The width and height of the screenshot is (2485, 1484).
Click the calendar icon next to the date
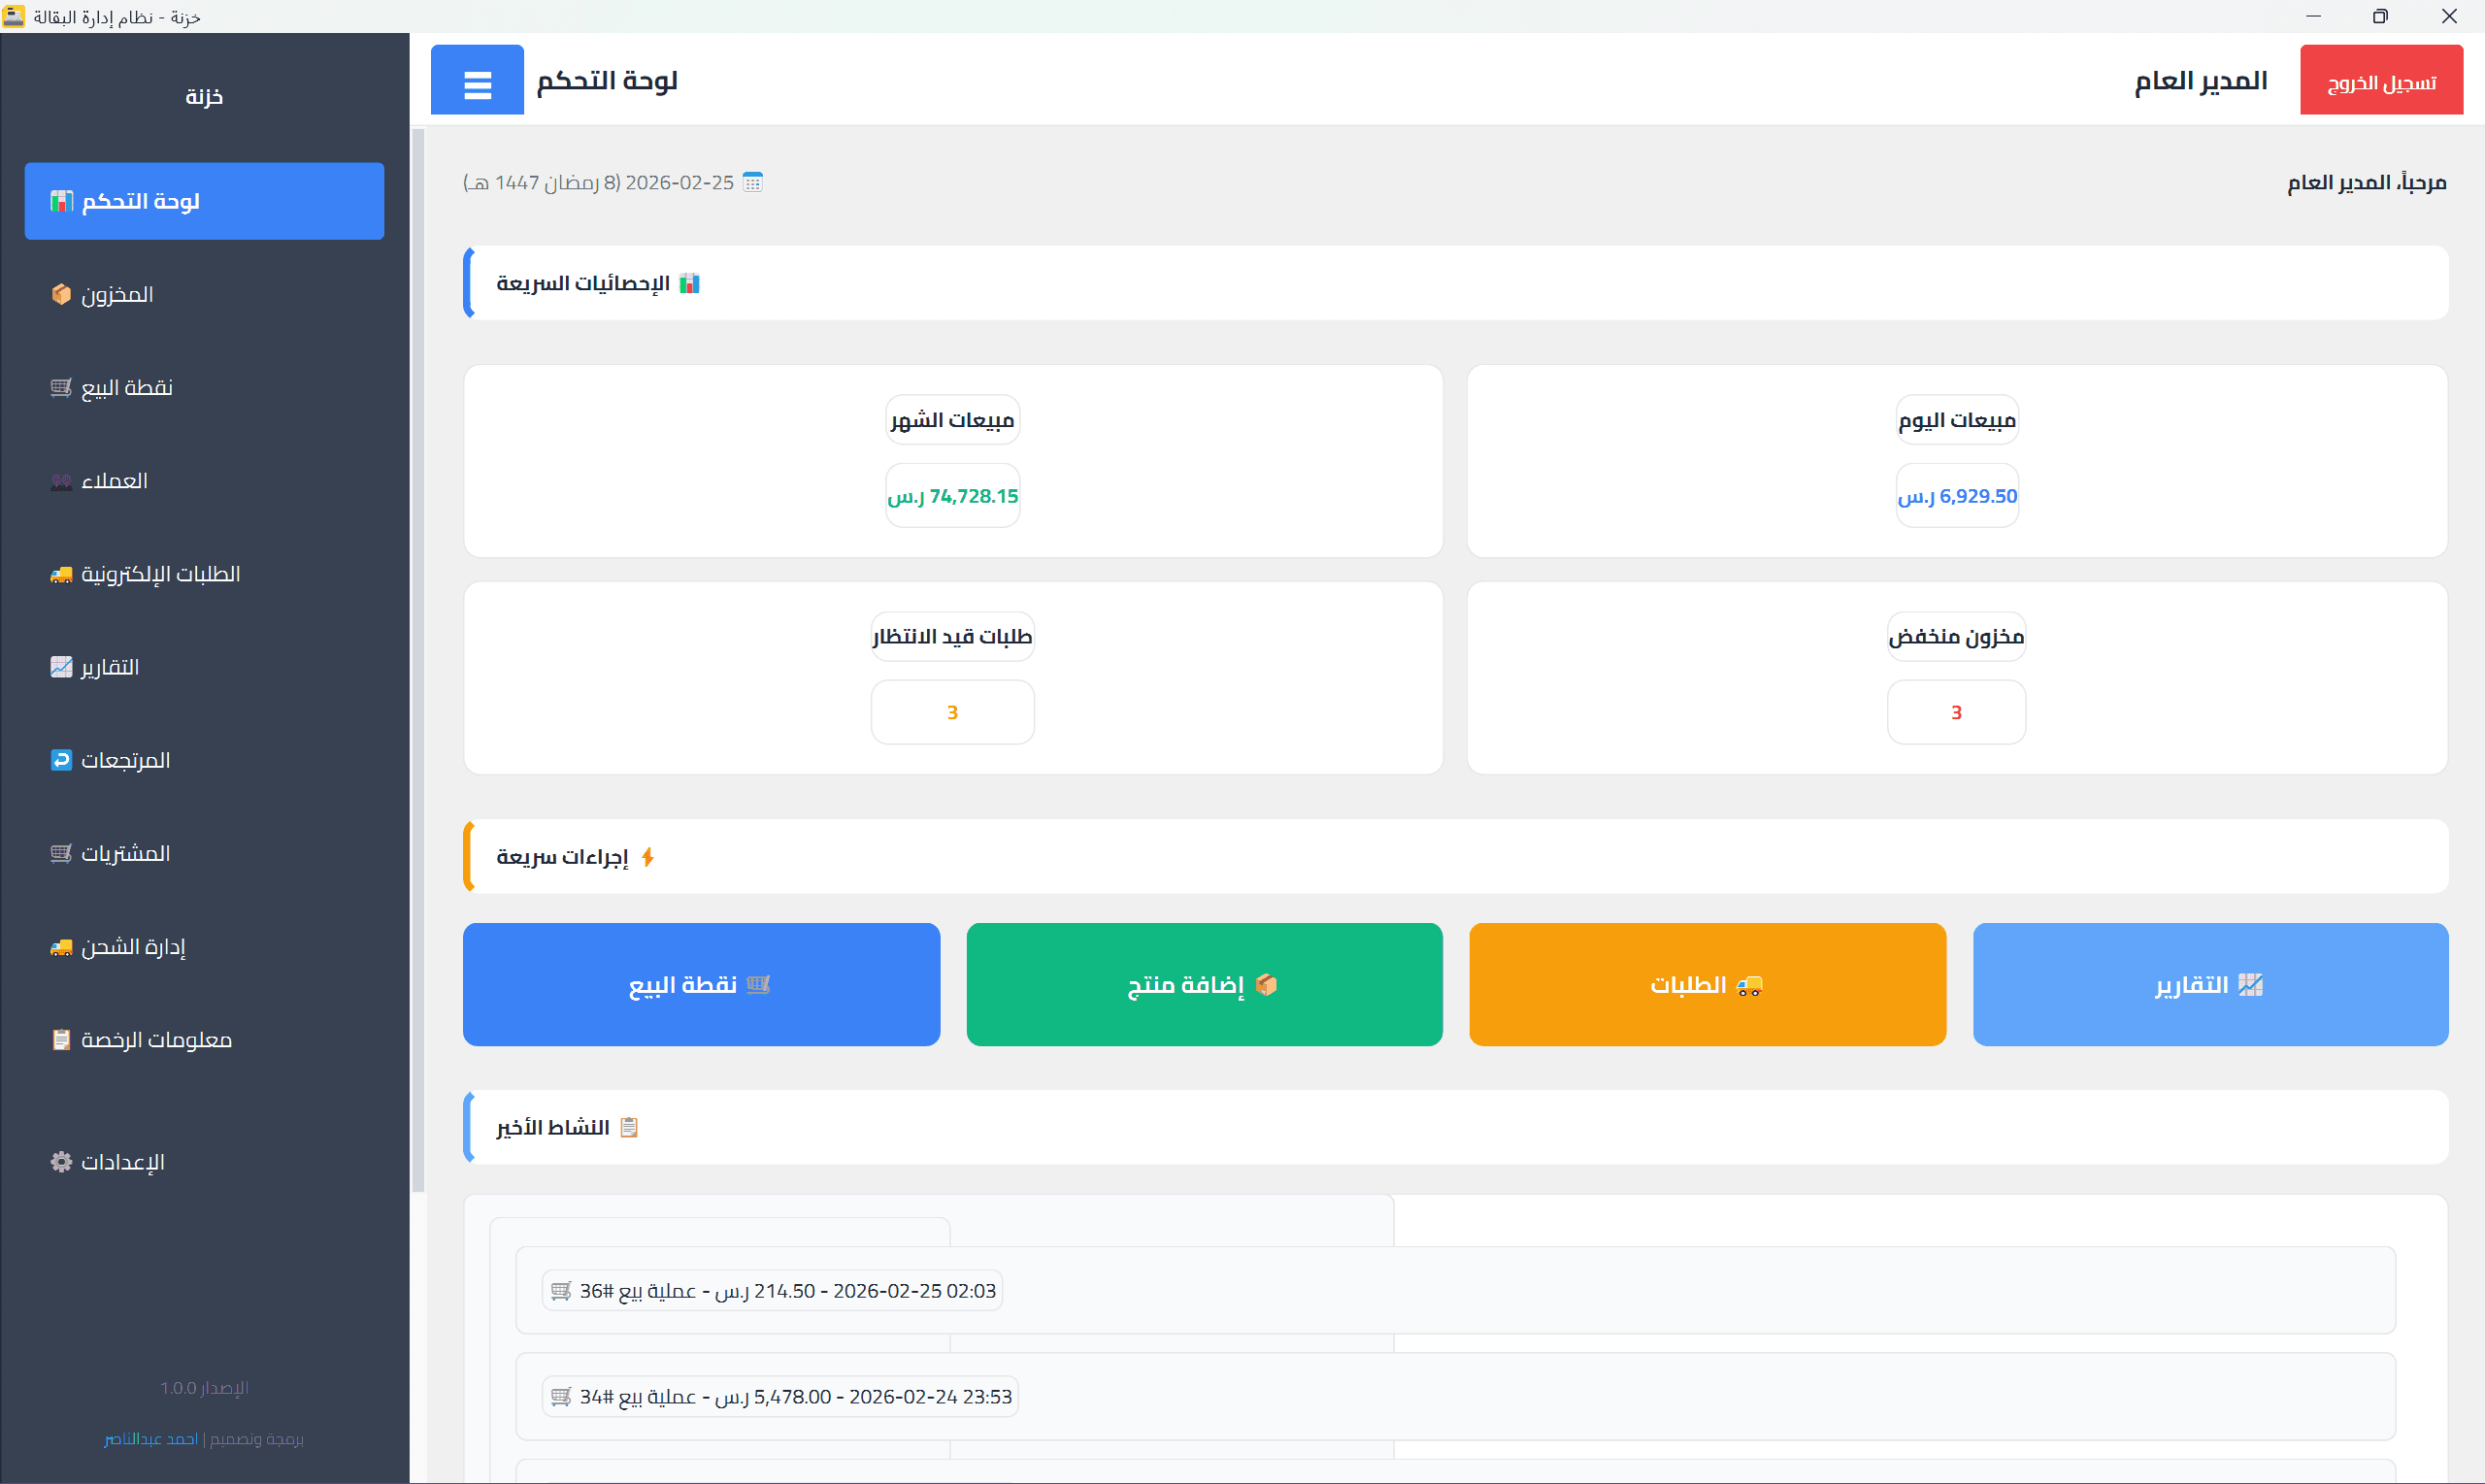(753, 182)
